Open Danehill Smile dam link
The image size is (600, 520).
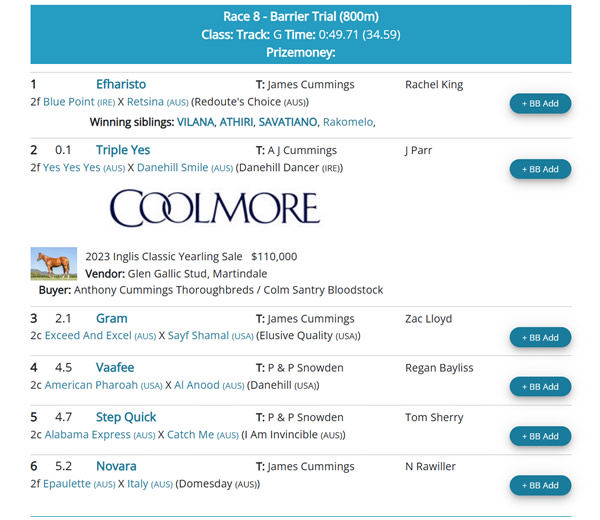pos(173,168)
